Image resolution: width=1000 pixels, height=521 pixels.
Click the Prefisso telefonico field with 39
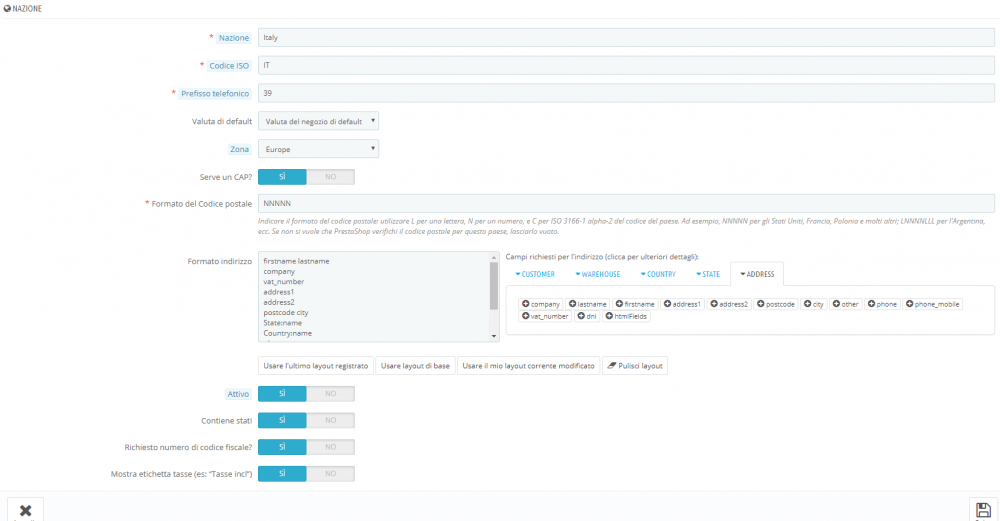pos(626,93)
